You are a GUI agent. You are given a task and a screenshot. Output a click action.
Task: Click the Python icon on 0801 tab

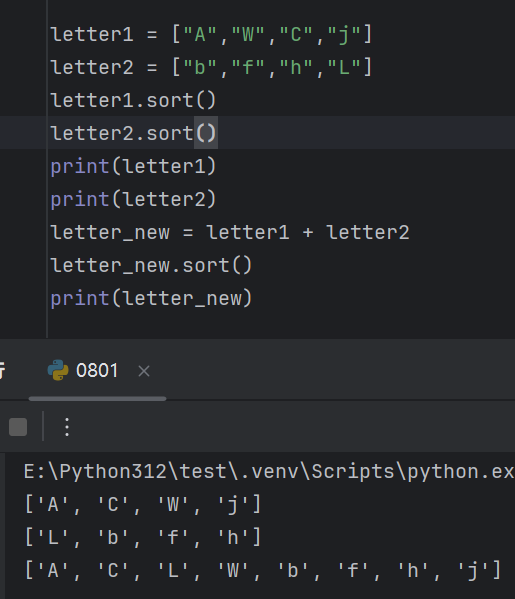pyautogui.click(x=58, y=370)
